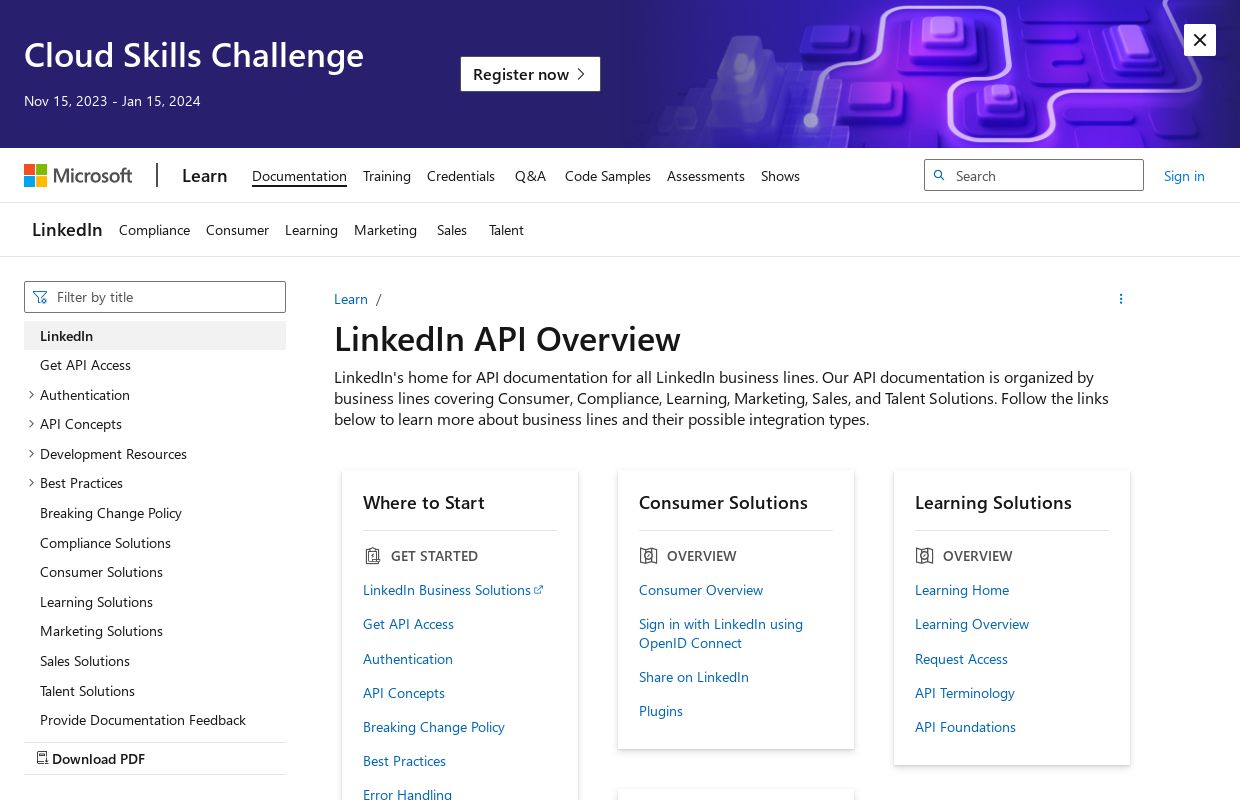Click the Search input field
The image size is (1240, 800).
1034,175
